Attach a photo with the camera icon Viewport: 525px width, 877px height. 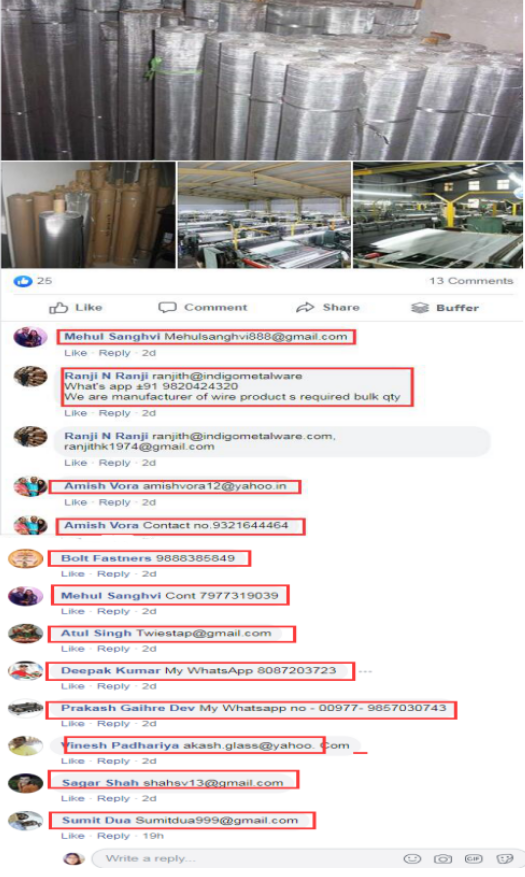pos(443,859)
